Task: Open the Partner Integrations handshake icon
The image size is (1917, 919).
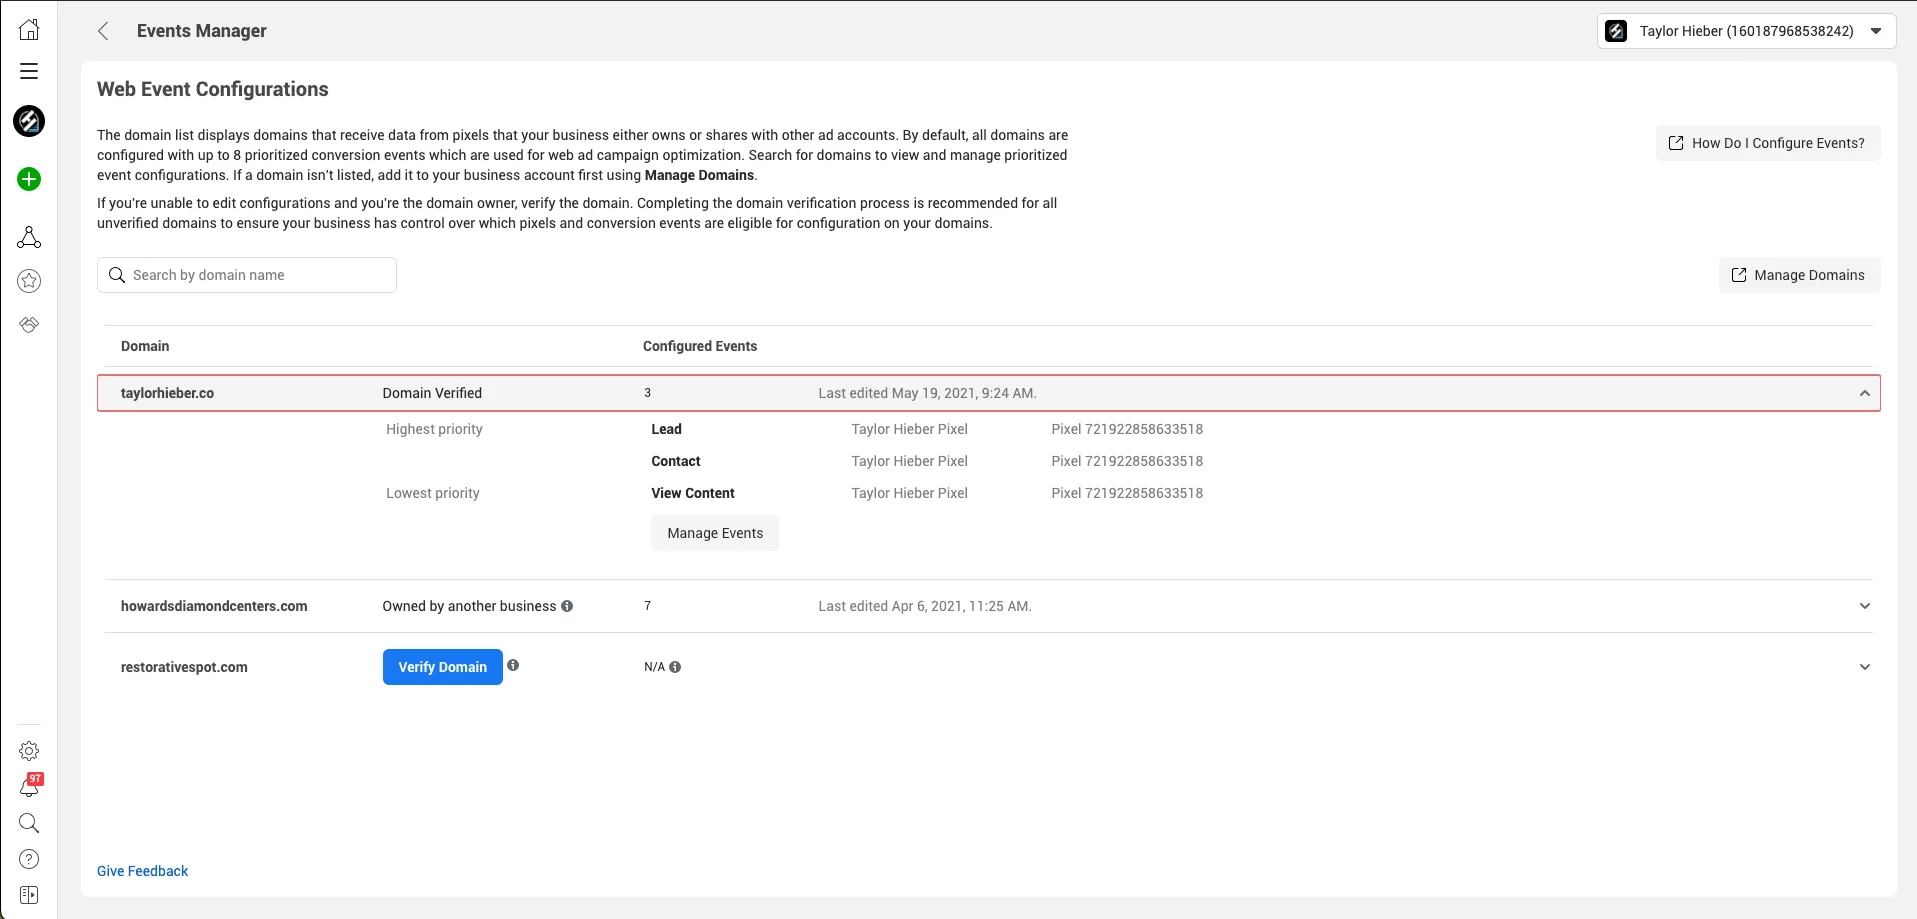Action: (29, 325)
